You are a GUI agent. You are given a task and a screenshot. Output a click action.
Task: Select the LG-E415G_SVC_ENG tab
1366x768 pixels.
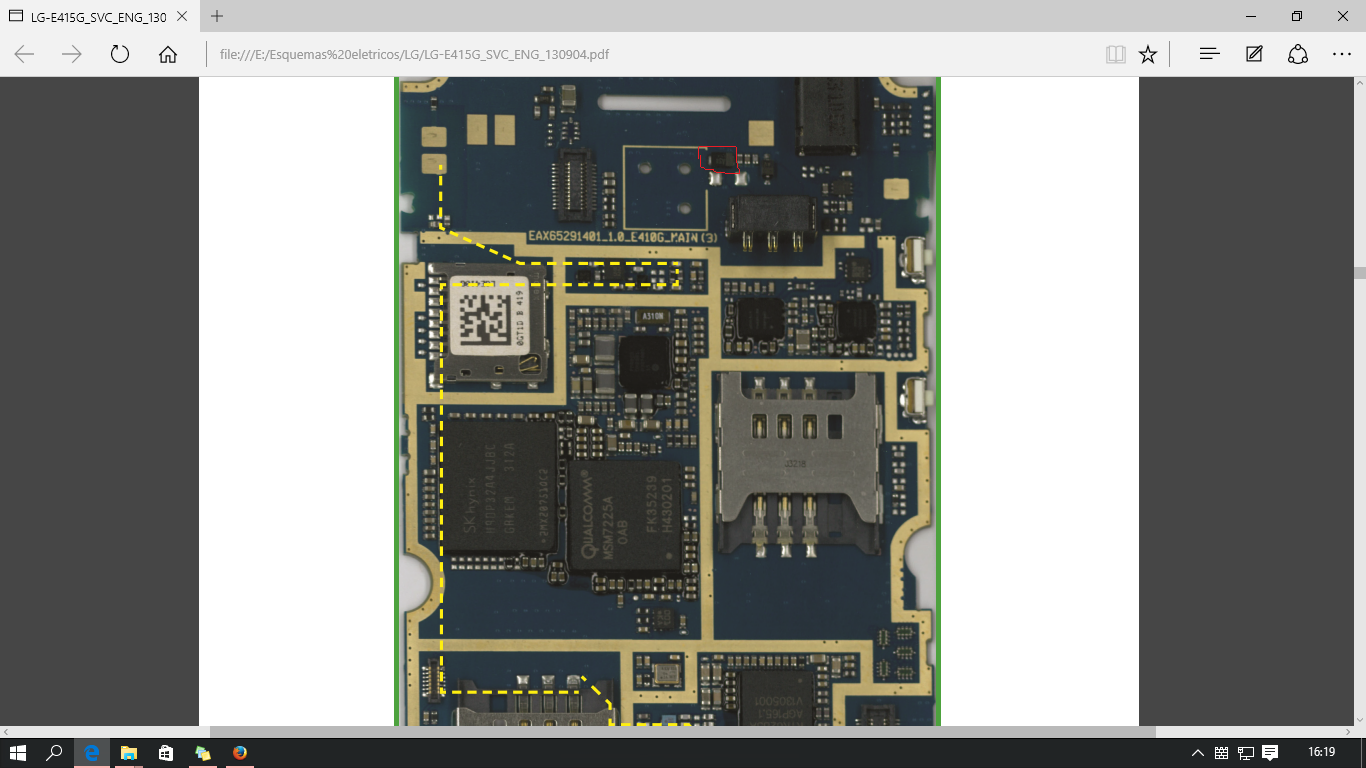point(100,16)
